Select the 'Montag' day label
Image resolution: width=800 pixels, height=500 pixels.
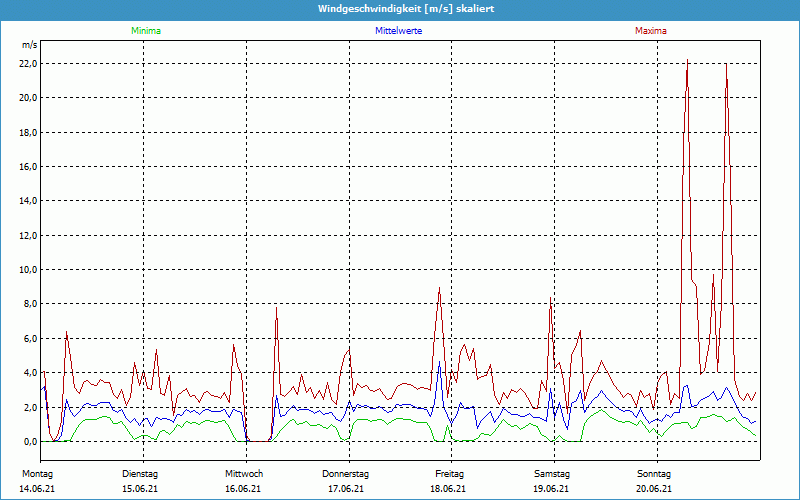[x=37, y=473]
